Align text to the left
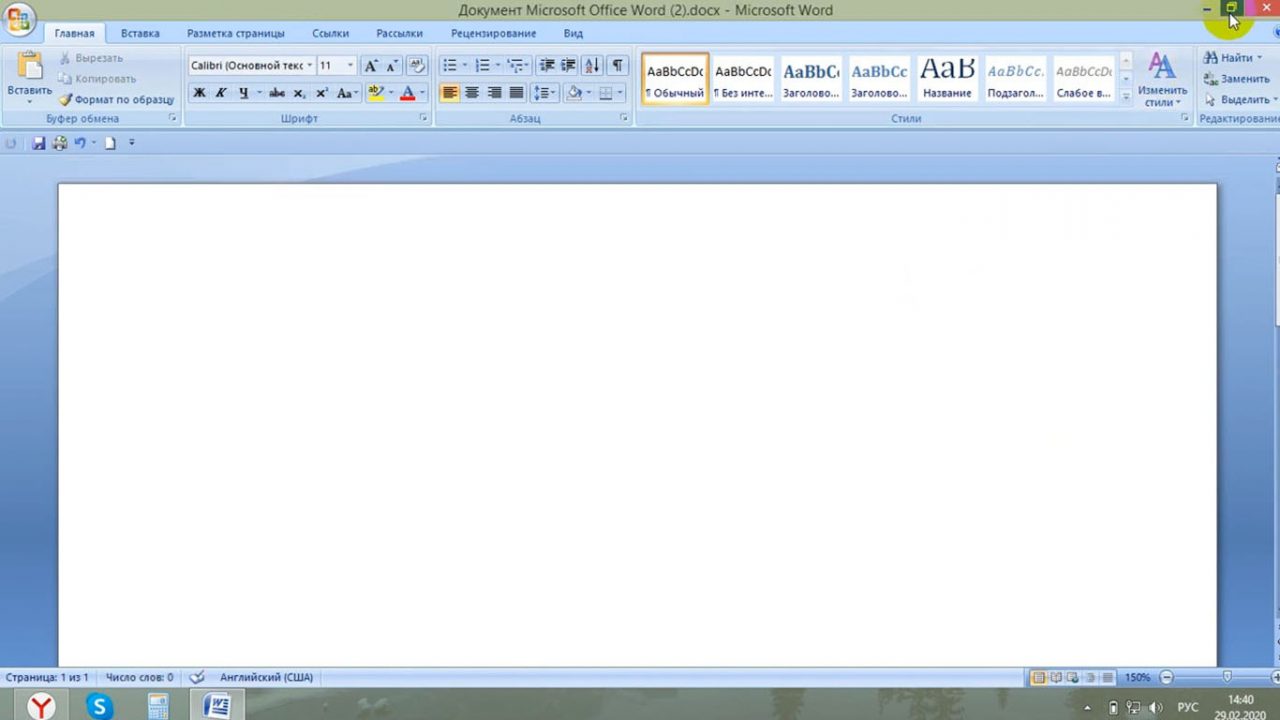Viewport: 1280px width, 720px height. [450, 93]
